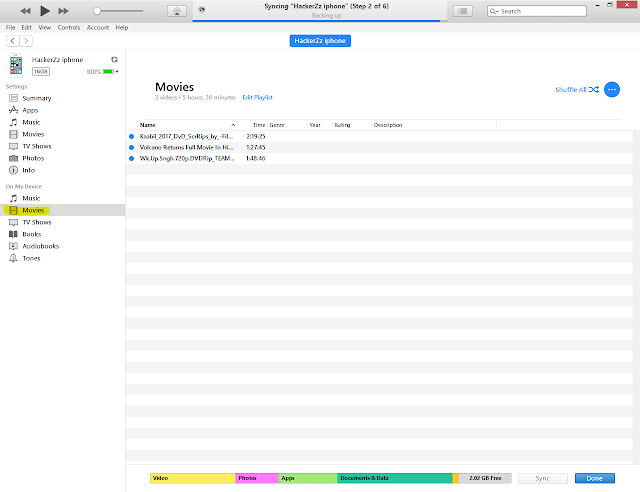Go forward with the right chevron
Viewport: 640px width, 492px height.
[26, 41]
